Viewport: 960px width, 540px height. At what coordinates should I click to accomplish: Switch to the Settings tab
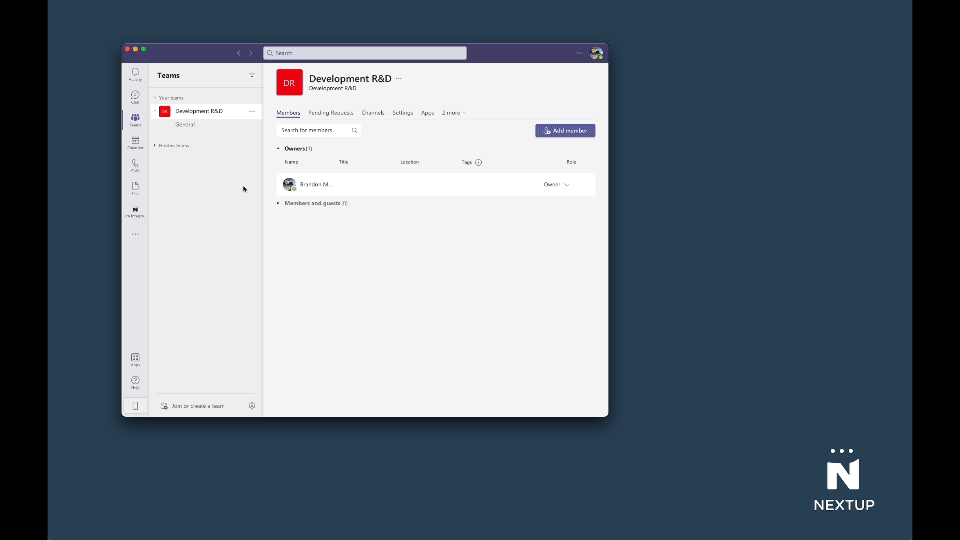(403, 113)
